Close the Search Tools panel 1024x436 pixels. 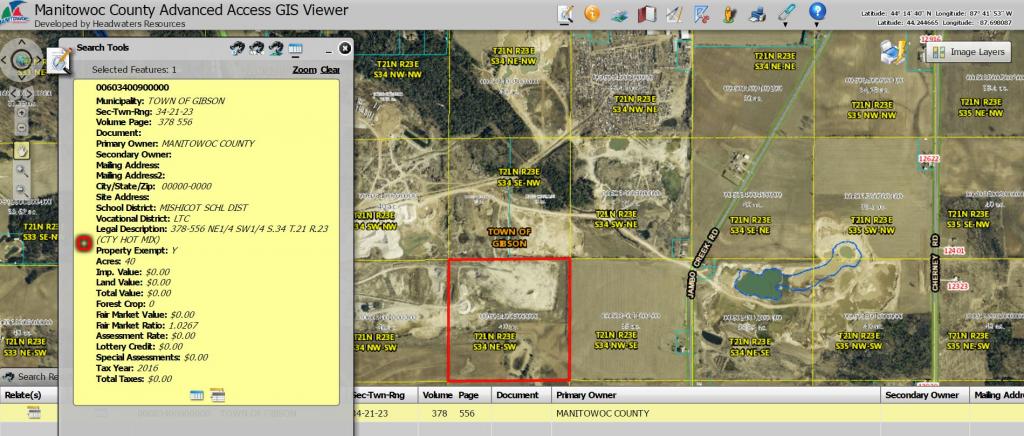[345, 48]
